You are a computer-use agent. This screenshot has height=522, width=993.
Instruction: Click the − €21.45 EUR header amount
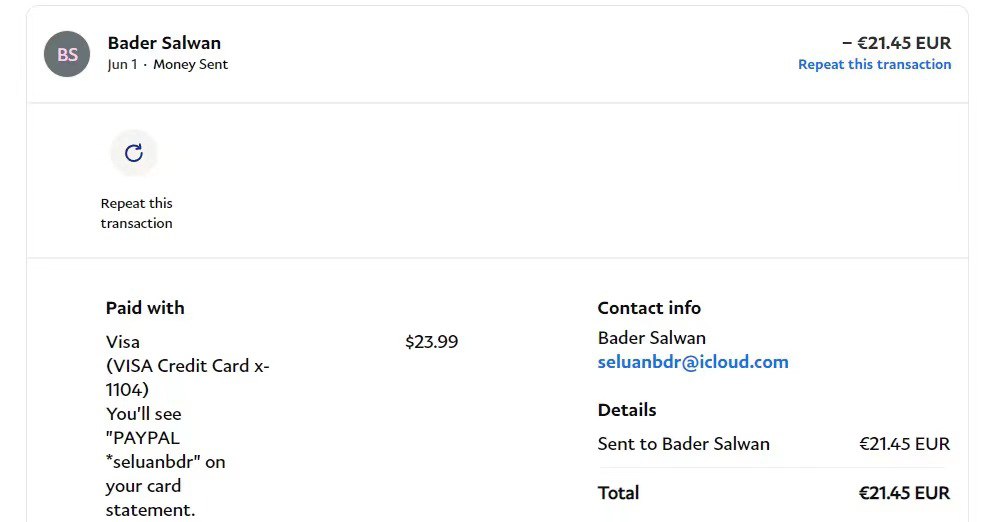pyautogui.click(x=896, y=43)
